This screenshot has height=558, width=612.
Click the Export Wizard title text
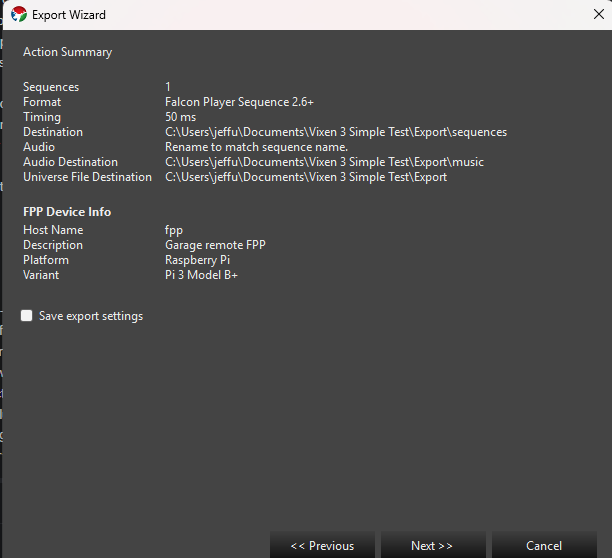69,15
